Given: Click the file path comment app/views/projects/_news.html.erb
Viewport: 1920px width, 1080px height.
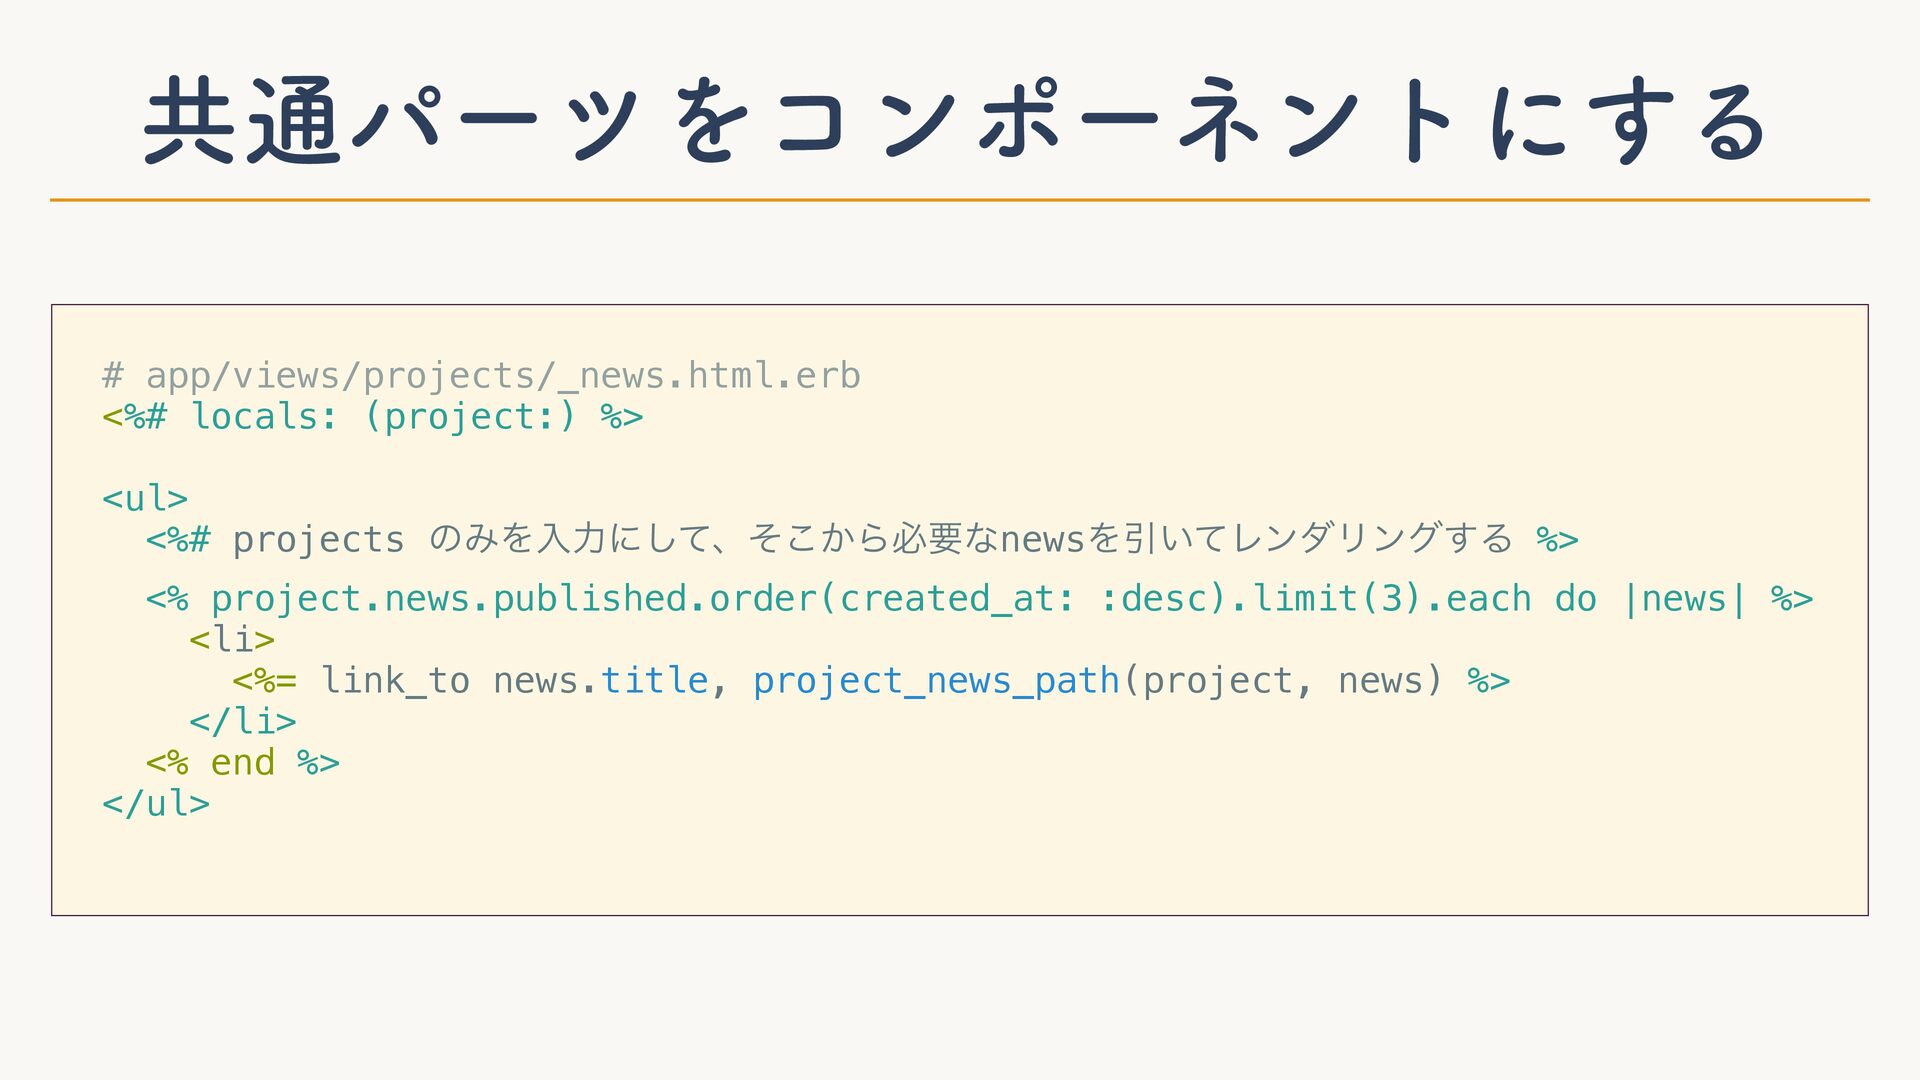Looking at the screenshot, I should [481, 375].
